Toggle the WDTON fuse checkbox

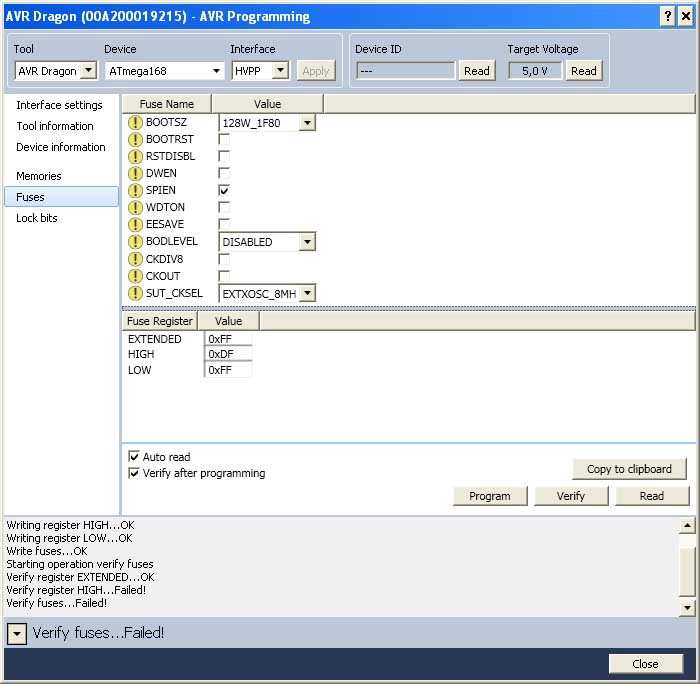pos(224,207)
